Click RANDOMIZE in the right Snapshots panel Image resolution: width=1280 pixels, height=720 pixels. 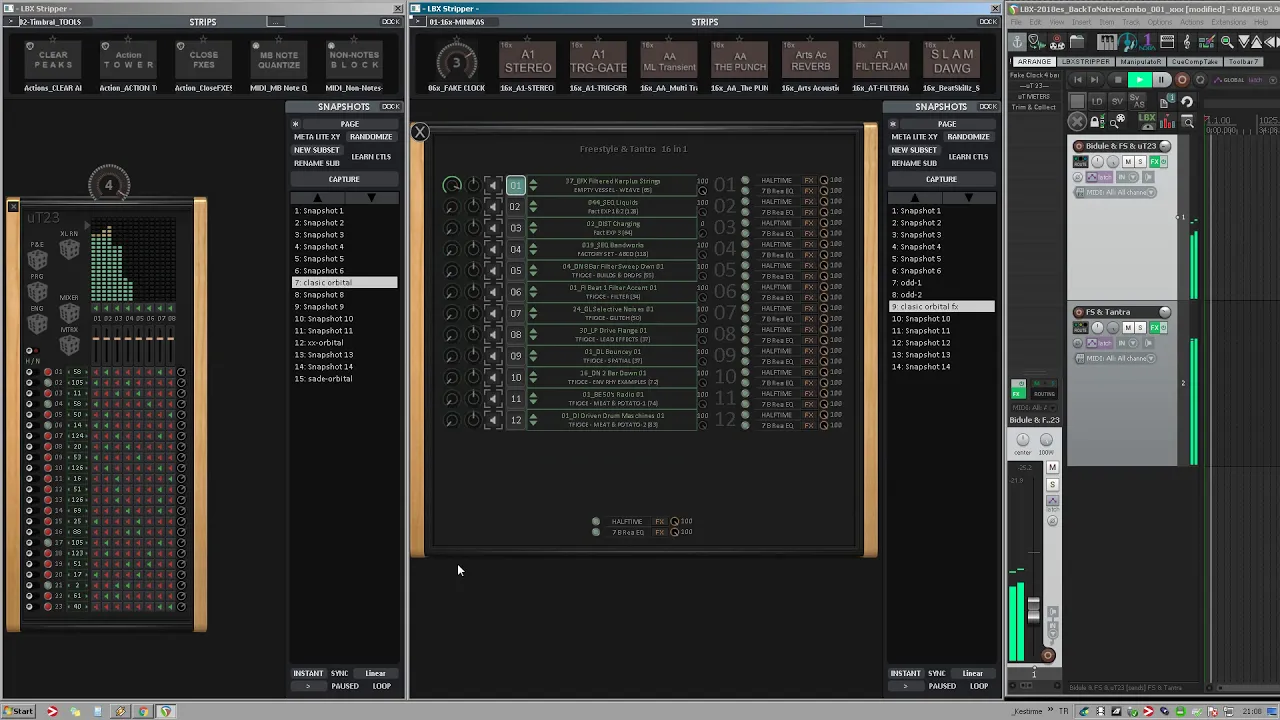pos(968,137)
